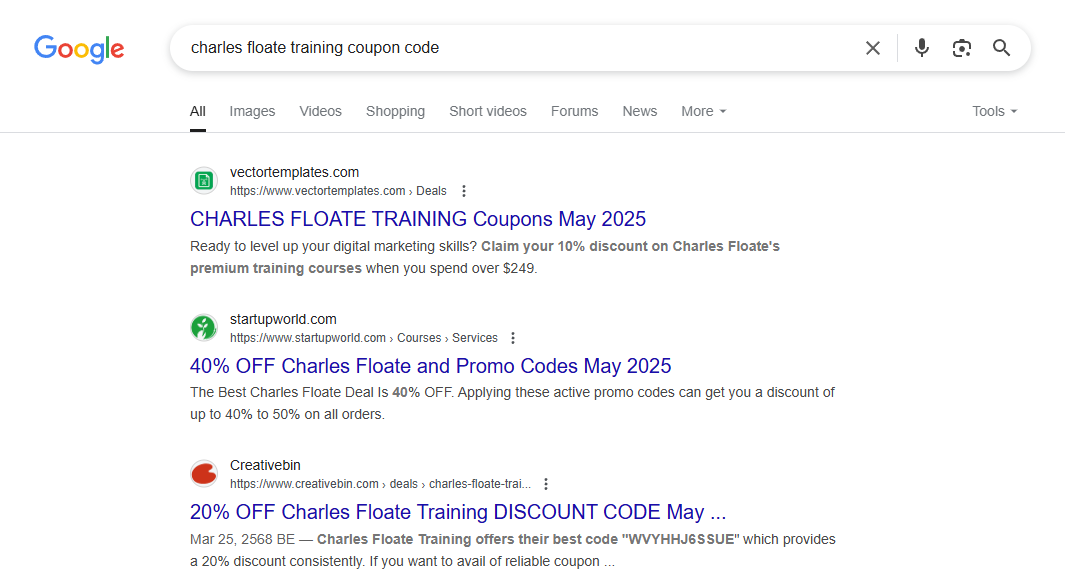Click into the search query text field
Viewport: 1065px width, 587px height.
tap(516, 48)
